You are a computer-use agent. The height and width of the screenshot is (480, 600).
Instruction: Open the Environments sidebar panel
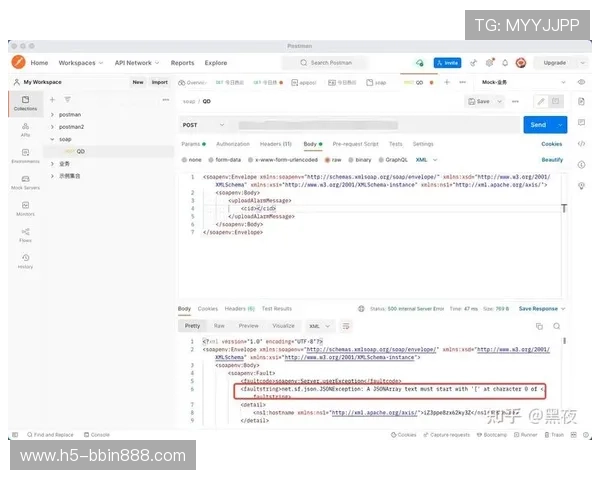[x=25, y=156]
